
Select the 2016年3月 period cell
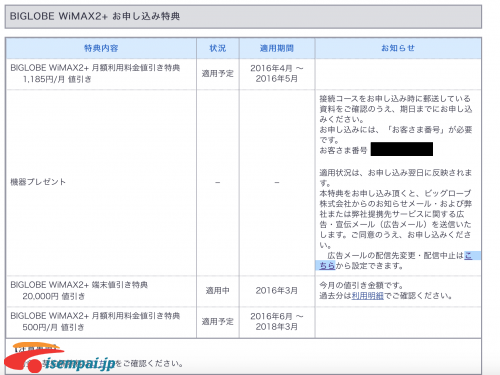coord(277,291)
